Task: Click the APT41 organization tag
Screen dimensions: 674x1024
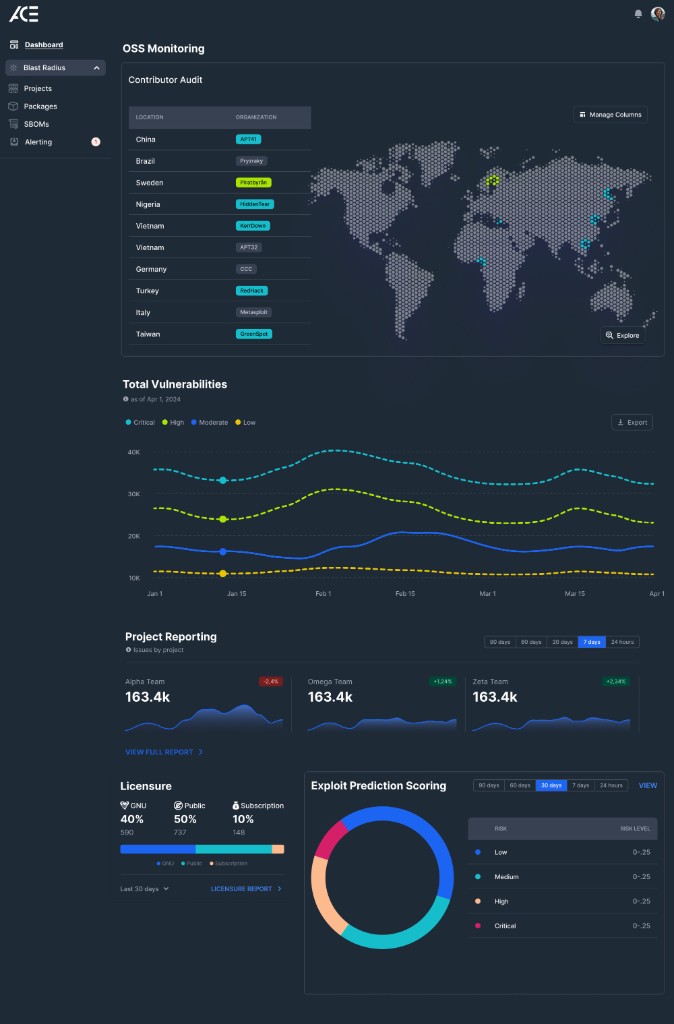Action: [248, 139]
